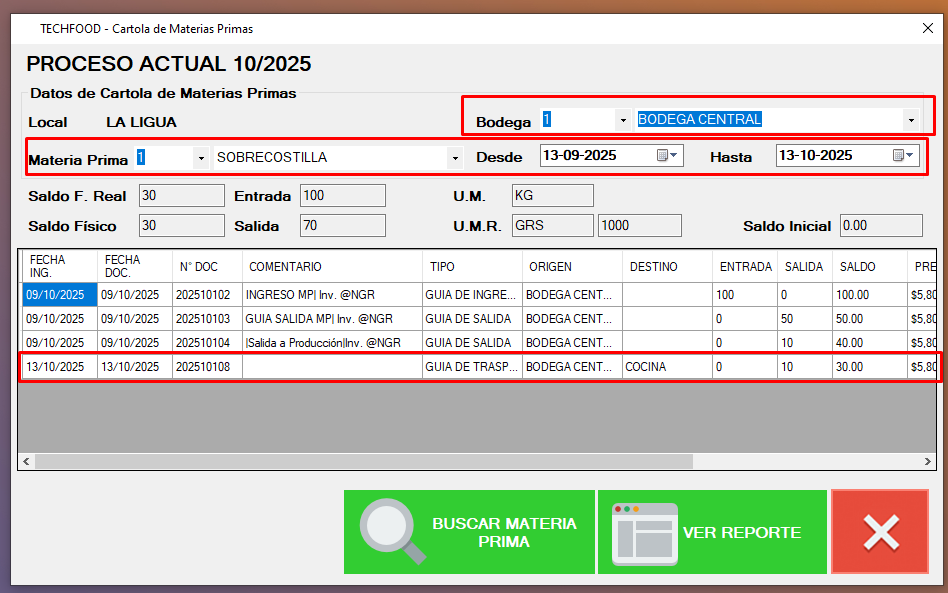This screenshot has width=948, height=593.
Task: Expand the BODEGA CENTRAL name dropdown
Action: [911, 120]
